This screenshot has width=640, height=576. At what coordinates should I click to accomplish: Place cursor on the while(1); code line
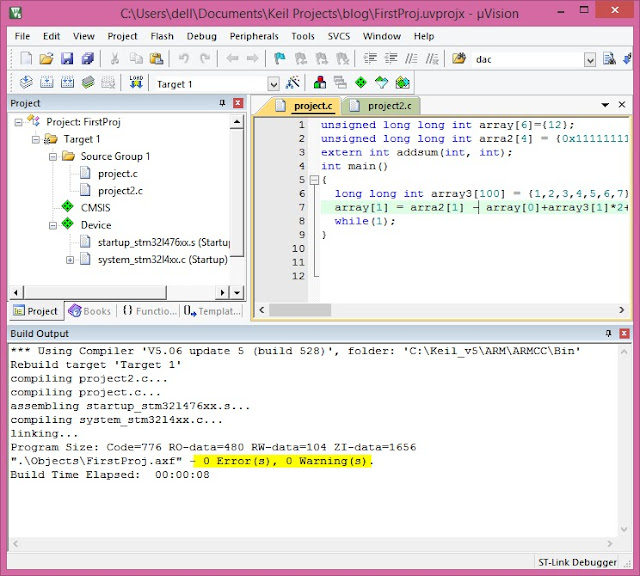pos(364,221)
